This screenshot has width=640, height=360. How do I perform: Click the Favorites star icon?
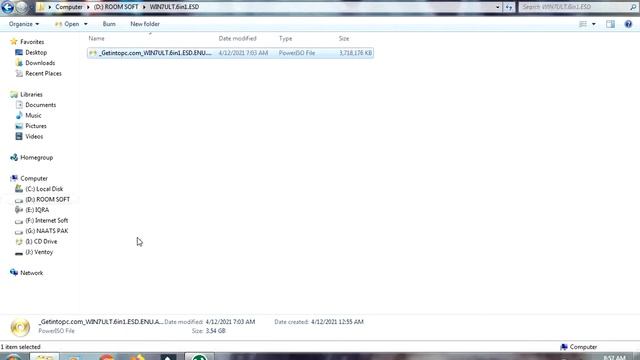coord(14,42)
